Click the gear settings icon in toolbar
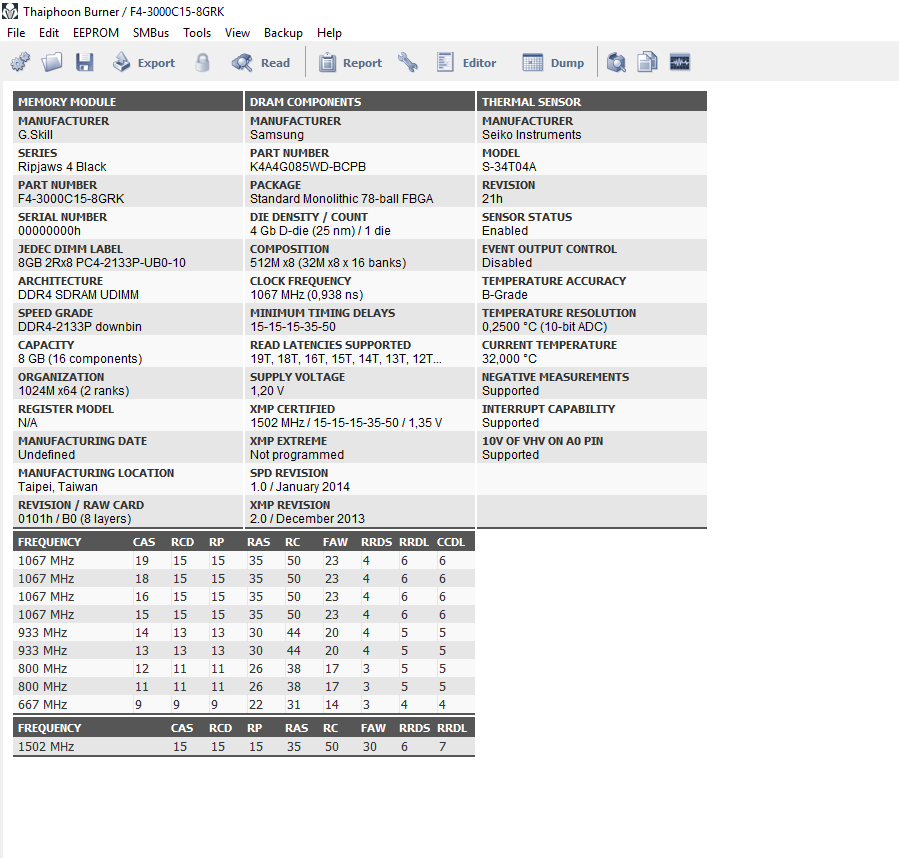The height and width of the screenshot is (858, 899). pyautogui.click(x=21, y=62)
